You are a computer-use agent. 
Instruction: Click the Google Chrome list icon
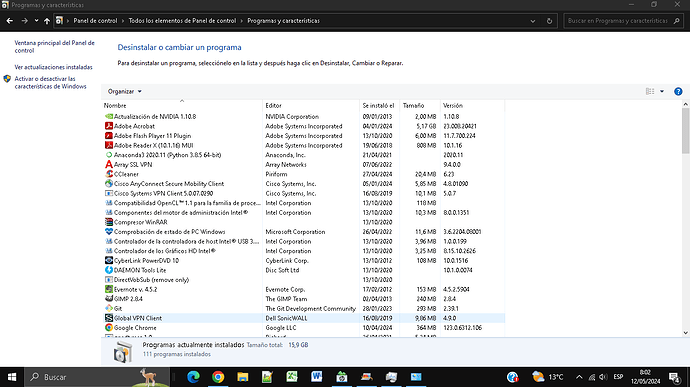pos(109,328)
